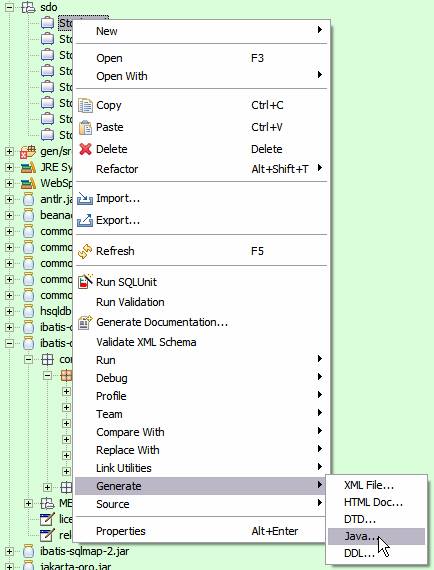The height and width of the screenshot is (570, 434).
Task: Click the Paste clipboard icon
Action: click(85, 127)
